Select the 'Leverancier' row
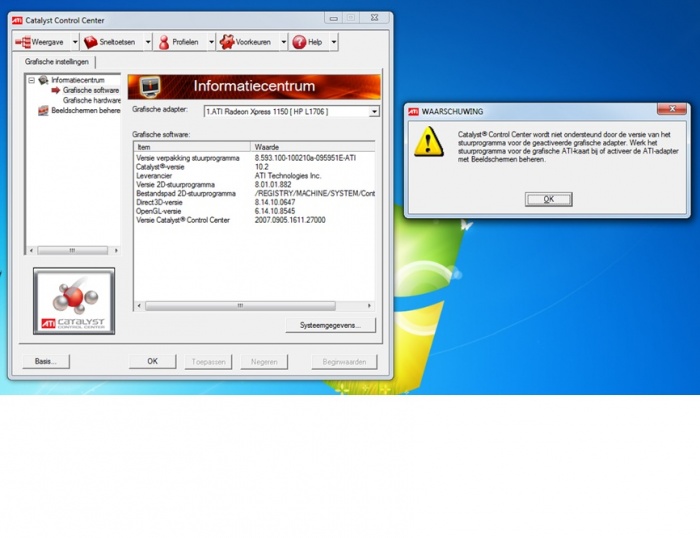 [x=254, y=175]
